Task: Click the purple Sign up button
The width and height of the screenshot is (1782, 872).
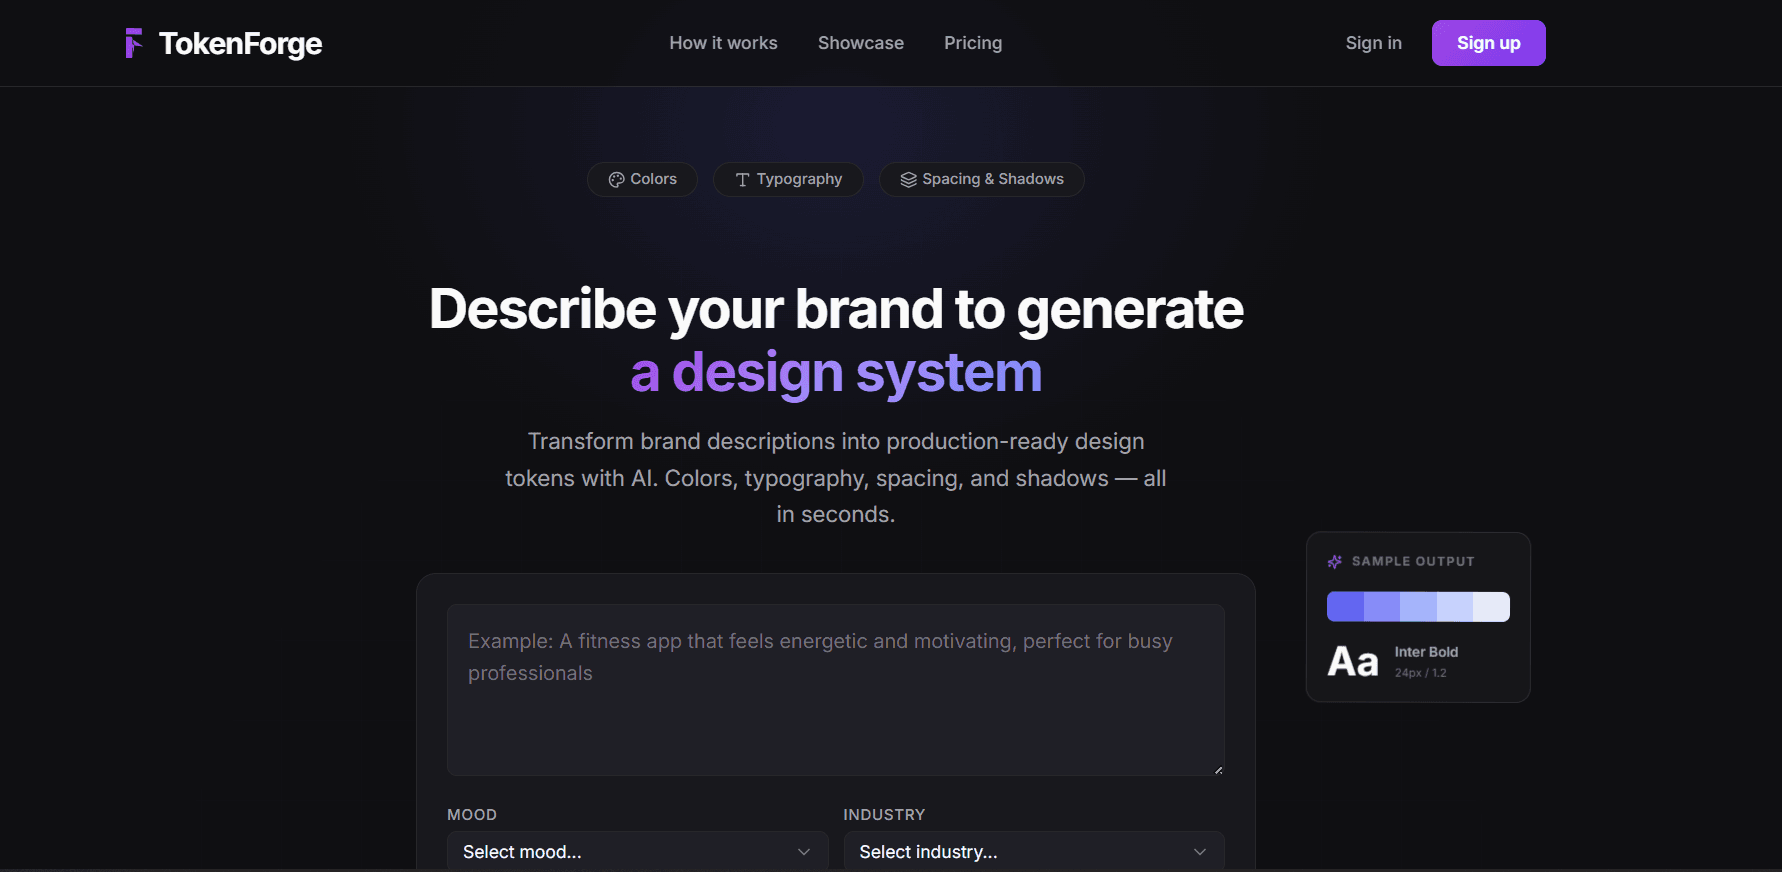Action: point(1488,43)
